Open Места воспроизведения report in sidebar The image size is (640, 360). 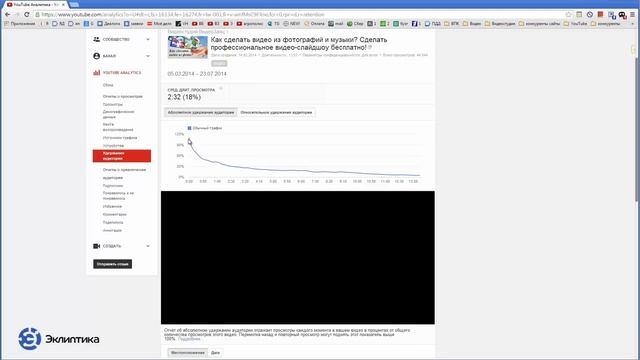point(118,127)
